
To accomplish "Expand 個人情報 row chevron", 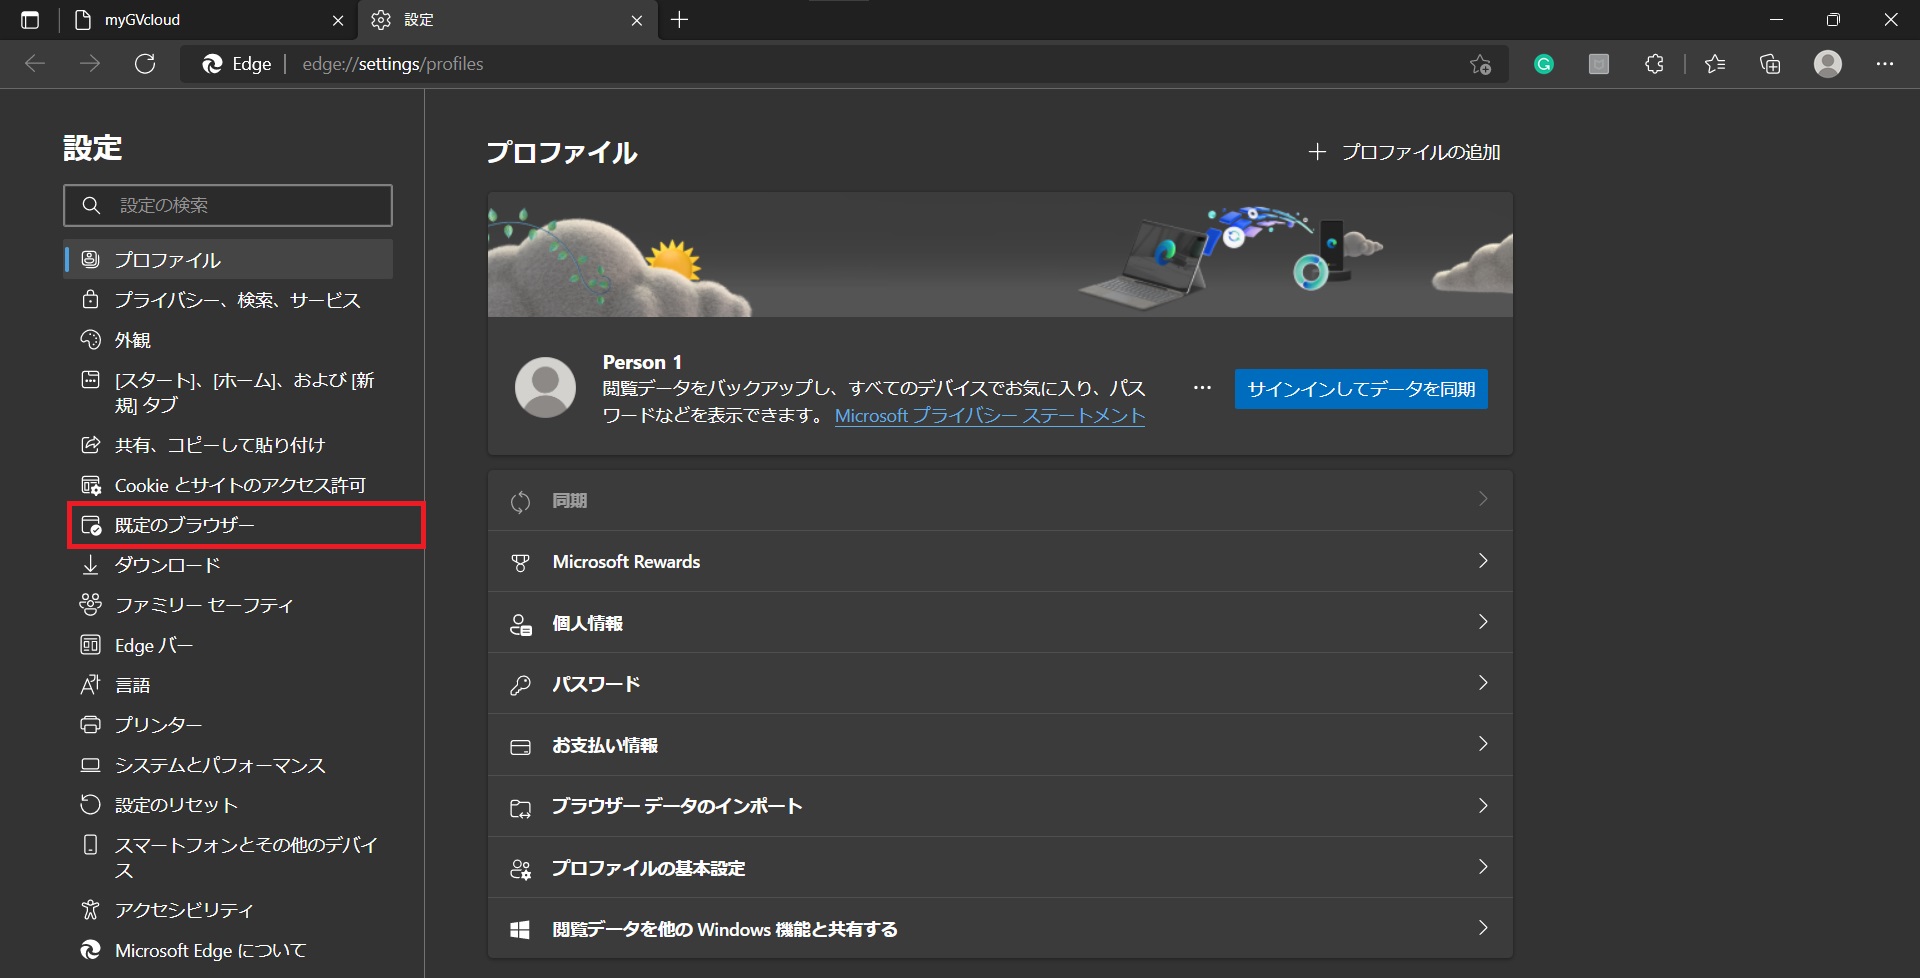I will (x=1483, y=622).
